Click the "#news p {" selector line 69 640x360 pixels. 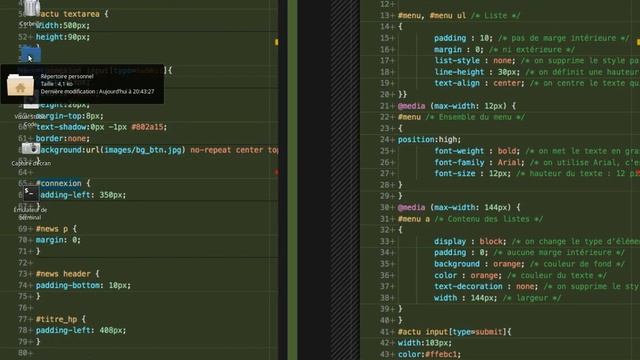click(56, 229)
